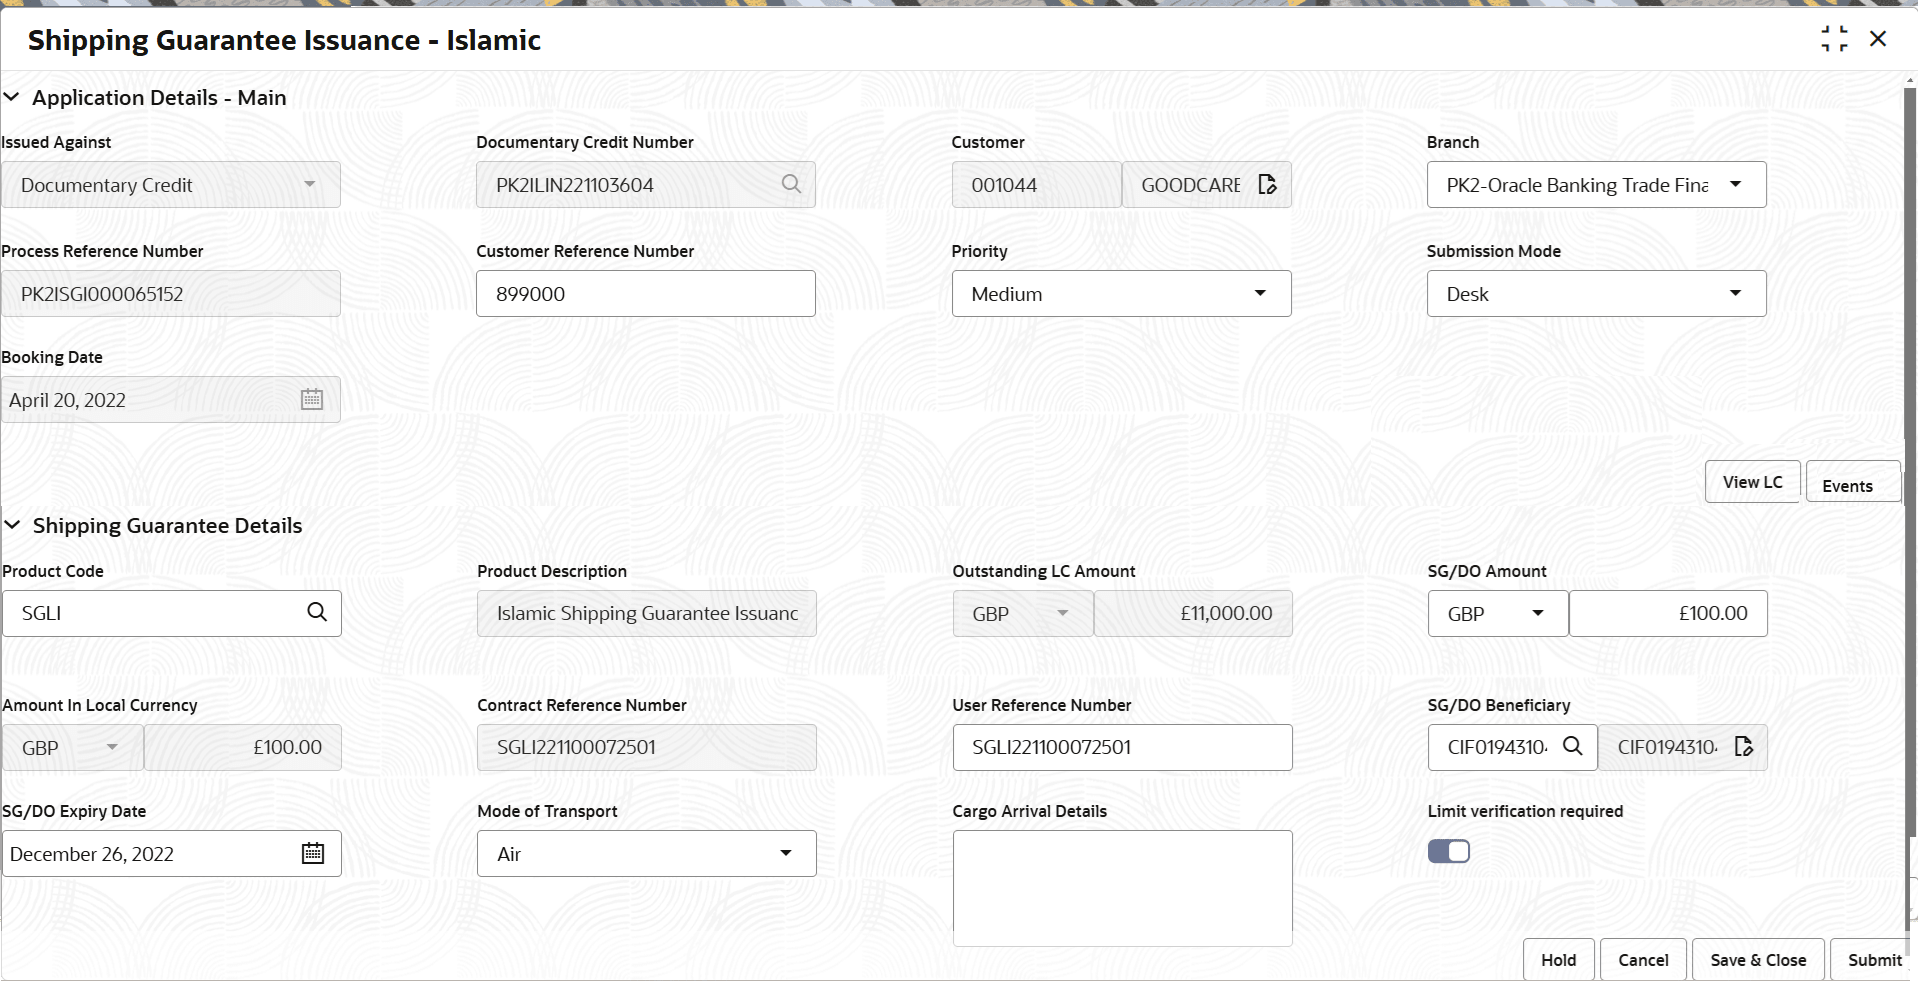Collapse the Application Details - Main section
The image size is (1918, 981).
12,97
